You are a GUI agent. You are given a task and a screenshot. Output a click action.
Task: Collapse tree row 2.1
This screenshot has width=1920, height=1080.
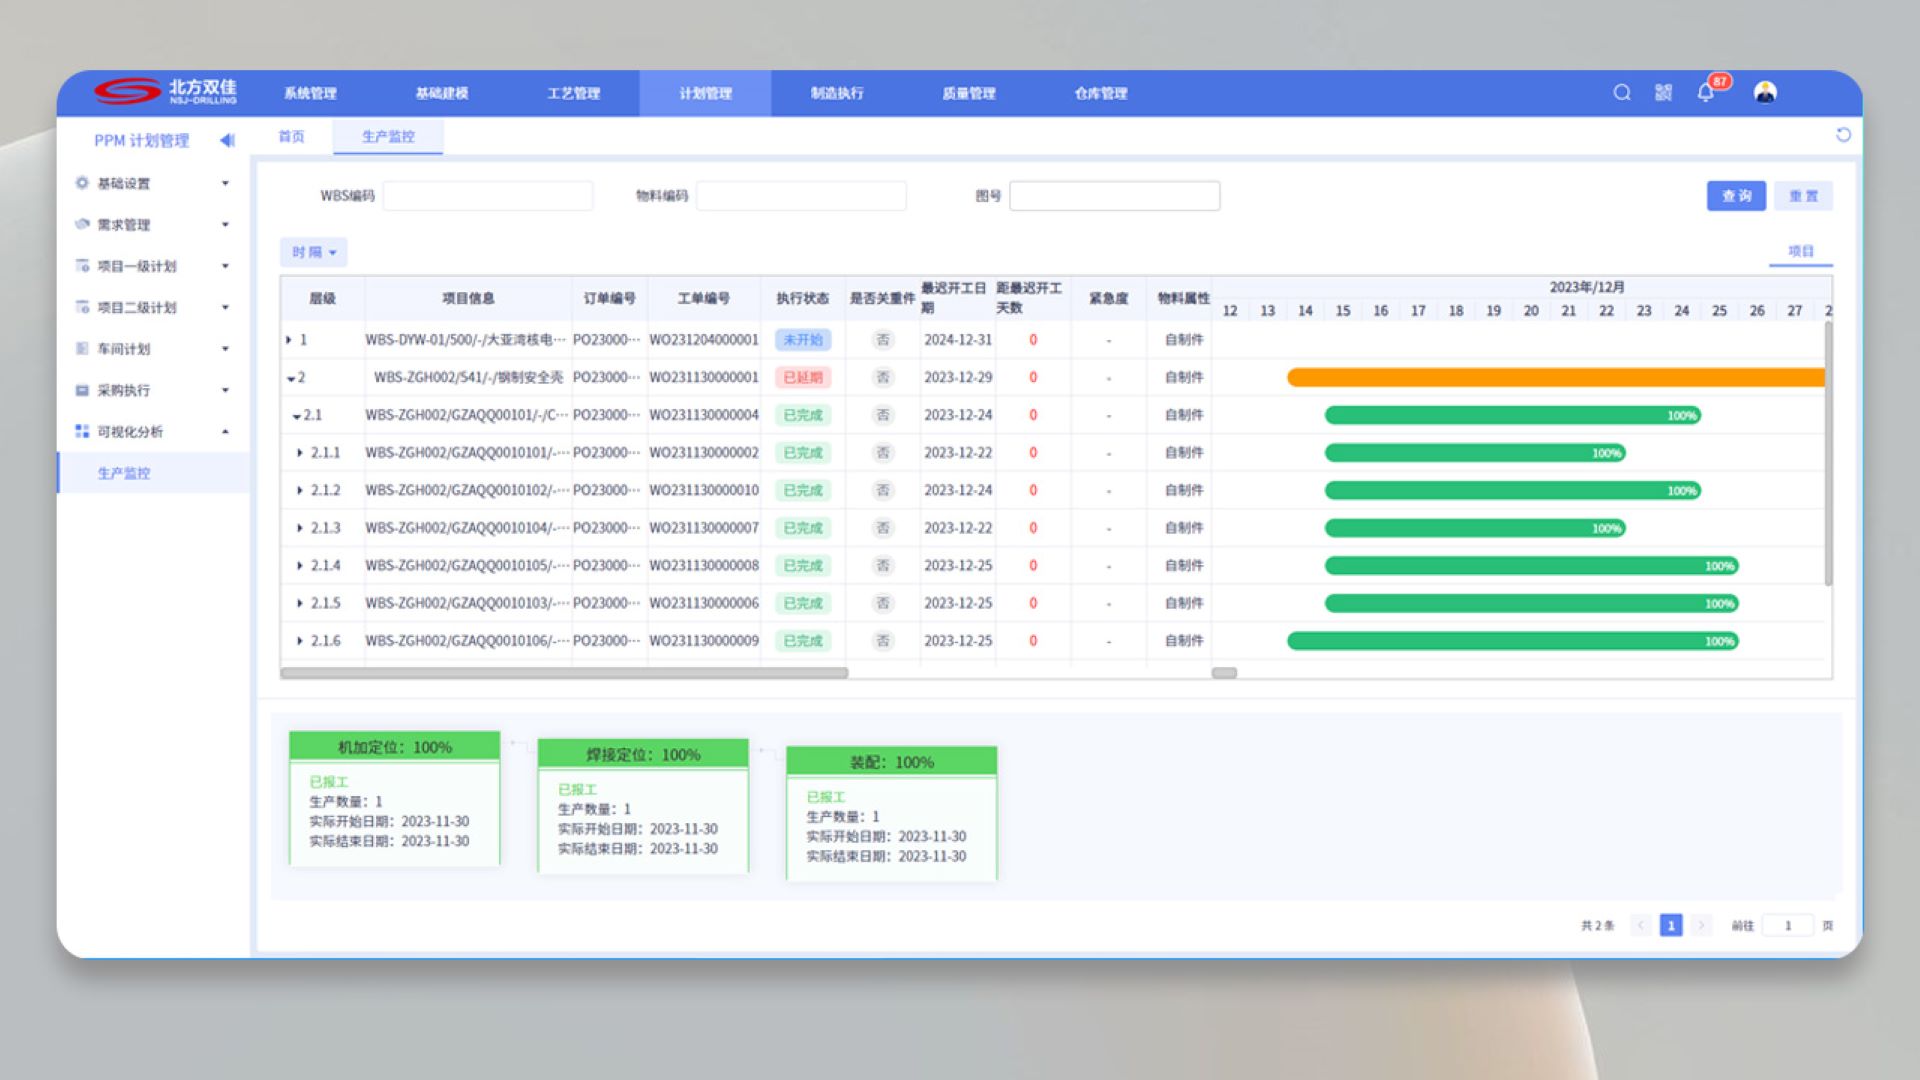[x=297, y=416]
